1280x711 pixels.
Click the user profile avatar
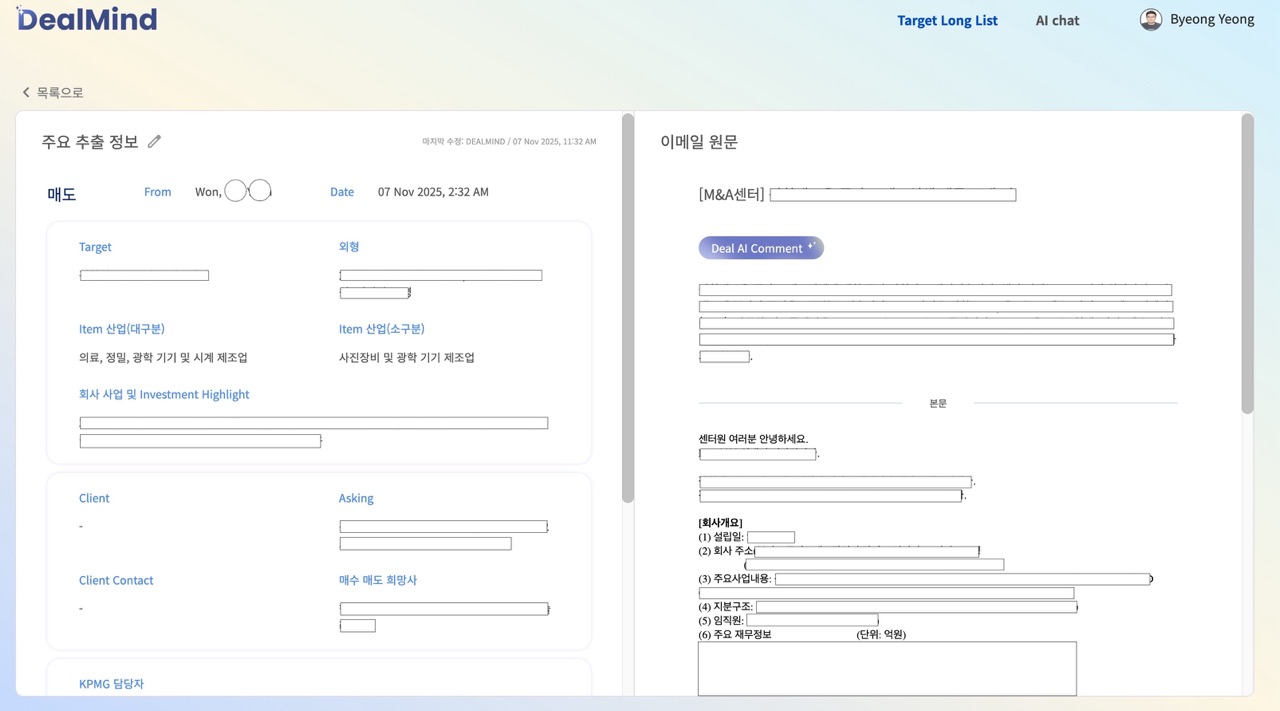click(x=1151, y=20)
